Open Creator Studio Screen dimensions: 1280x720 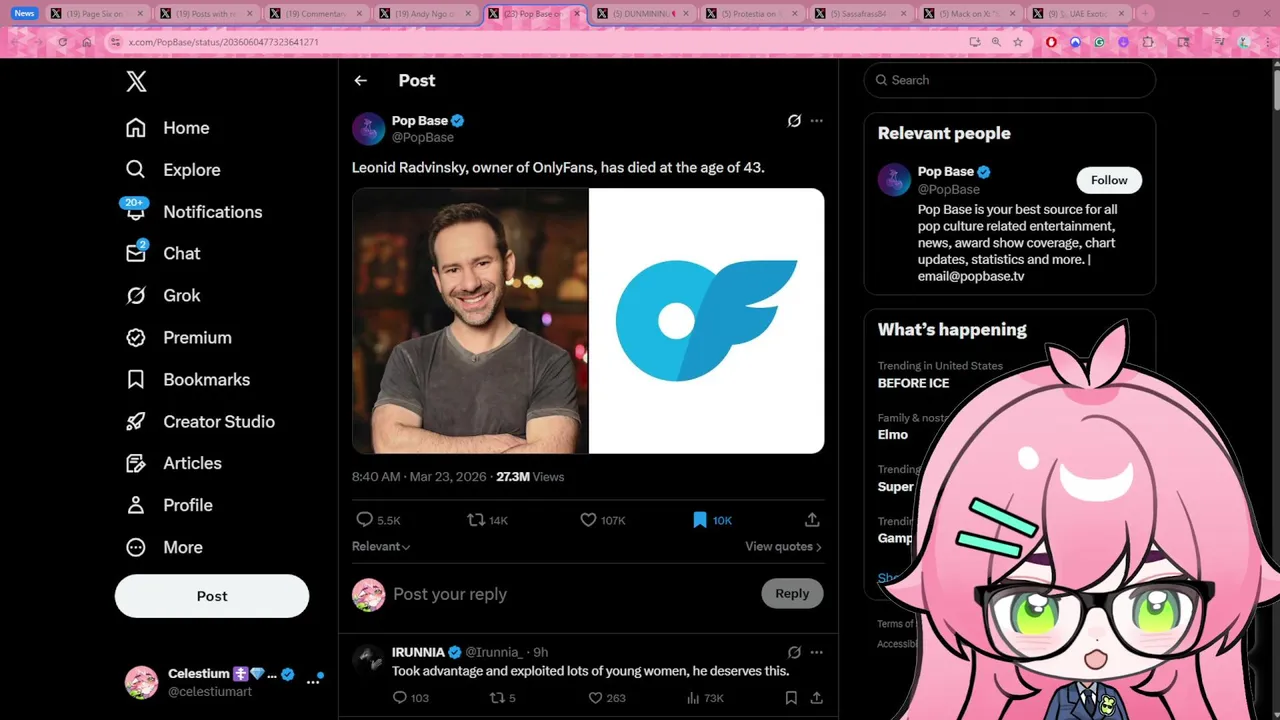coord(199,422)
